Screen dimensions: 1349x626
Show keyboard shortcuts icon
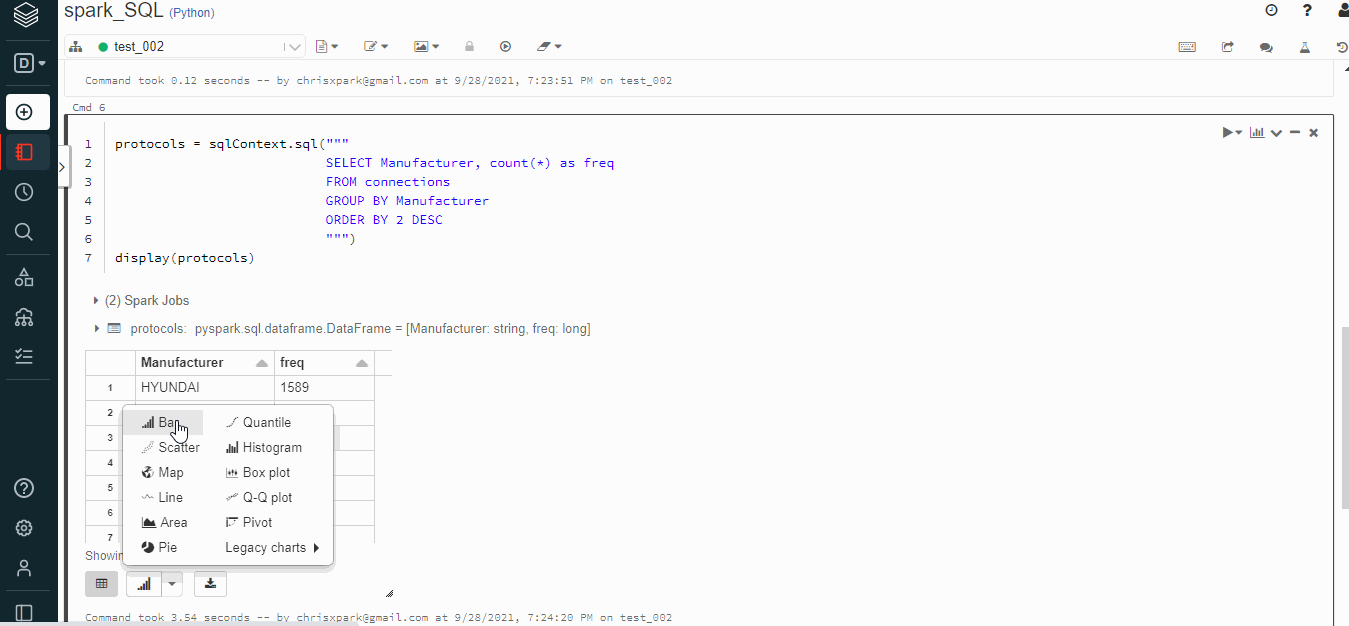tap(1187, 47)
